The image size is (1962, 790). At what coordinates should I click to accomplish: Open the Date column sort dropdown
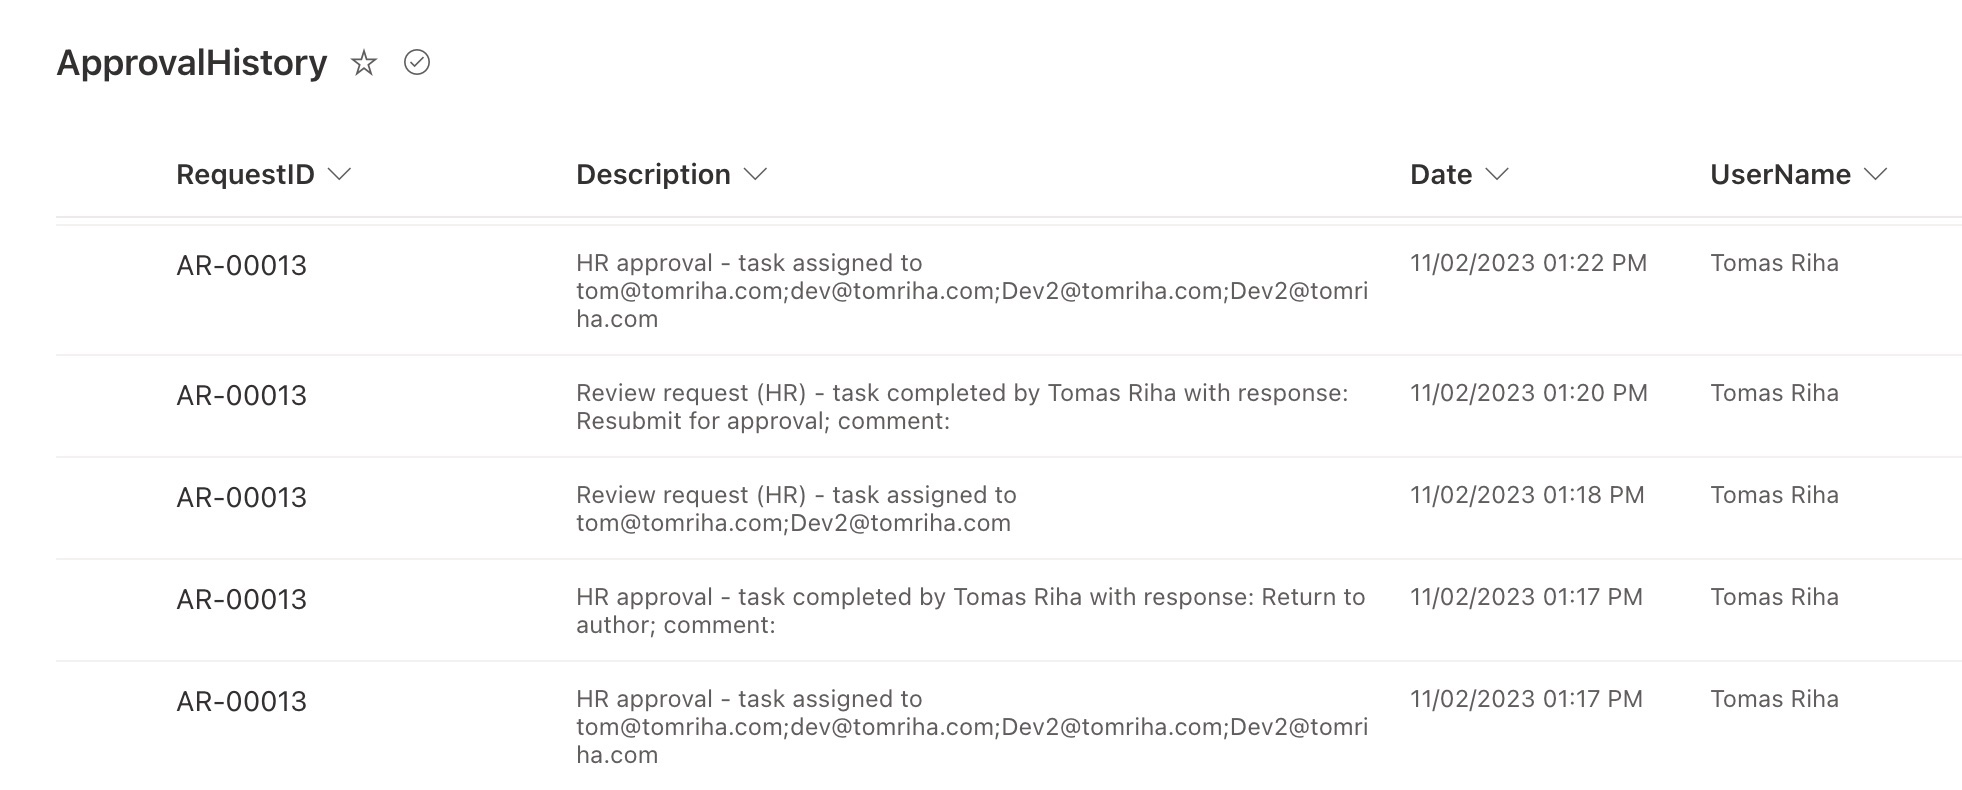1496,174
